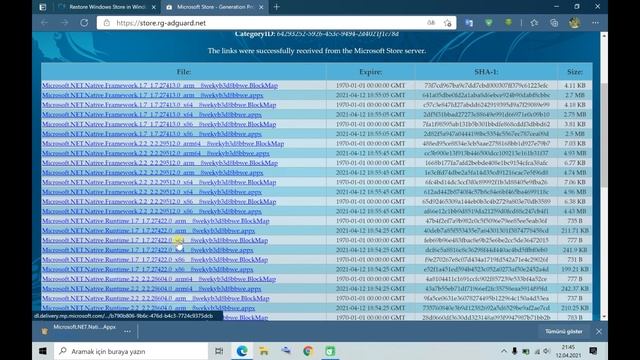Open Framework 2.2 x64 BlockMap link

point(159,182)
